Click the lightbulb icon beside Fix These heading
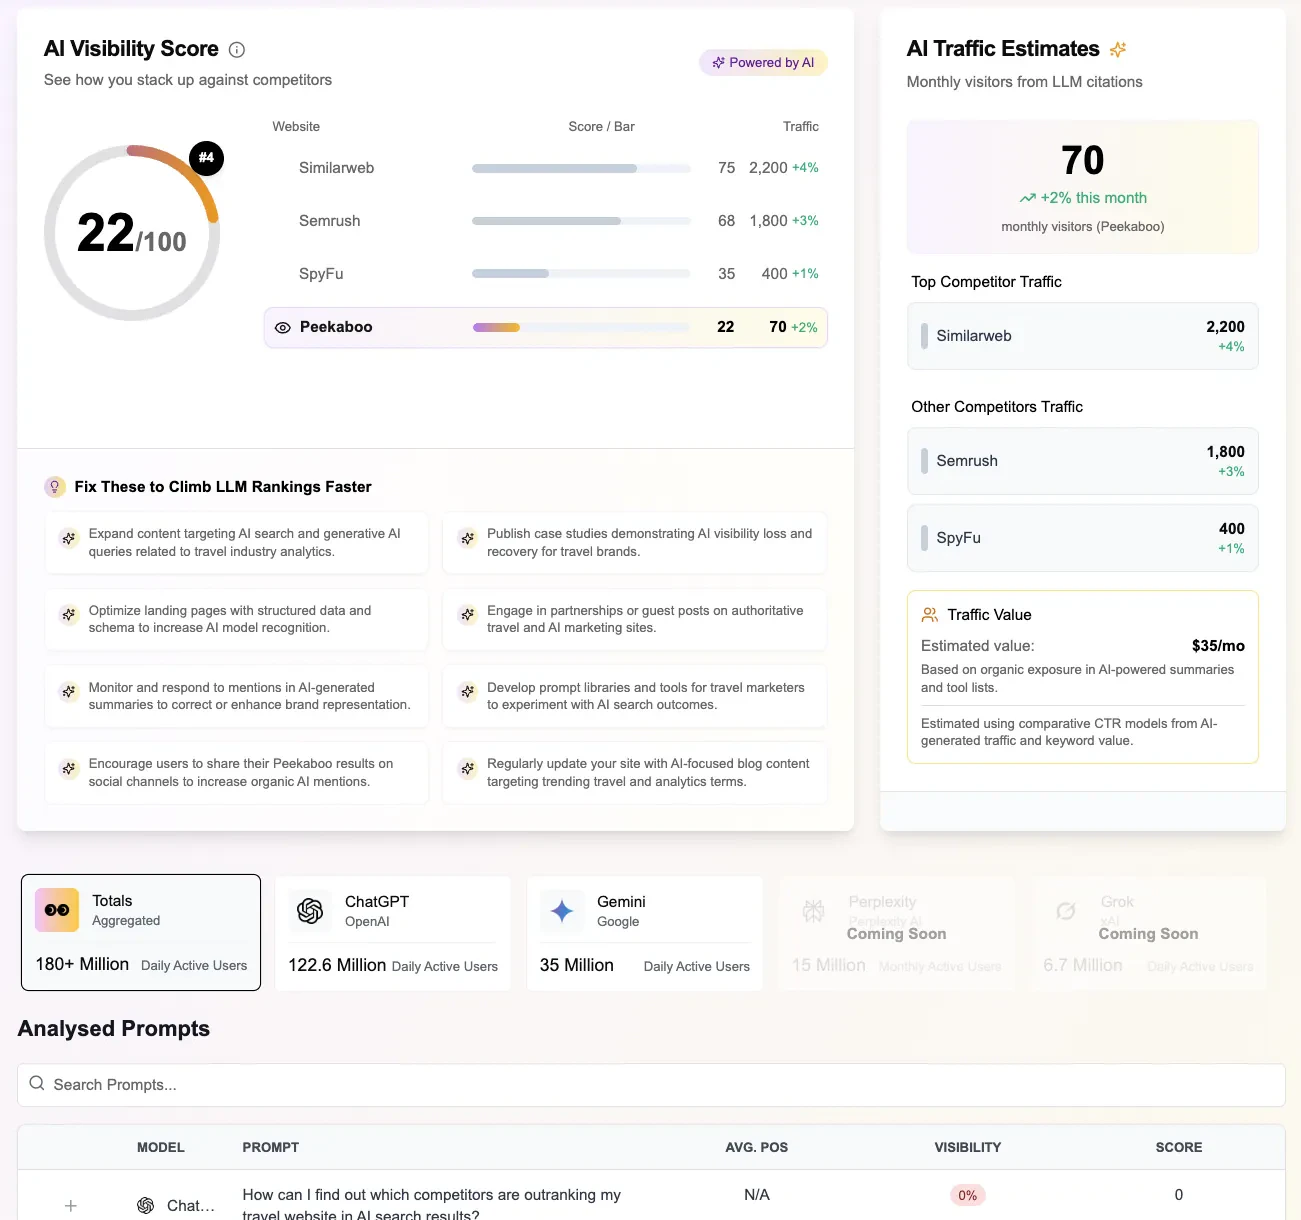Viewport: 1301px width, 1220px height. tap(55, 487)
